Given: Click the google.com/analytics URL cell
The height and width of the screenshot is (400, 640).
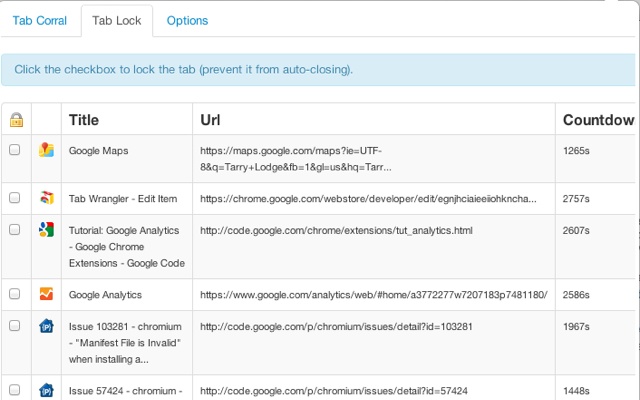Looking at the screenshot, I should click(374, 295).
